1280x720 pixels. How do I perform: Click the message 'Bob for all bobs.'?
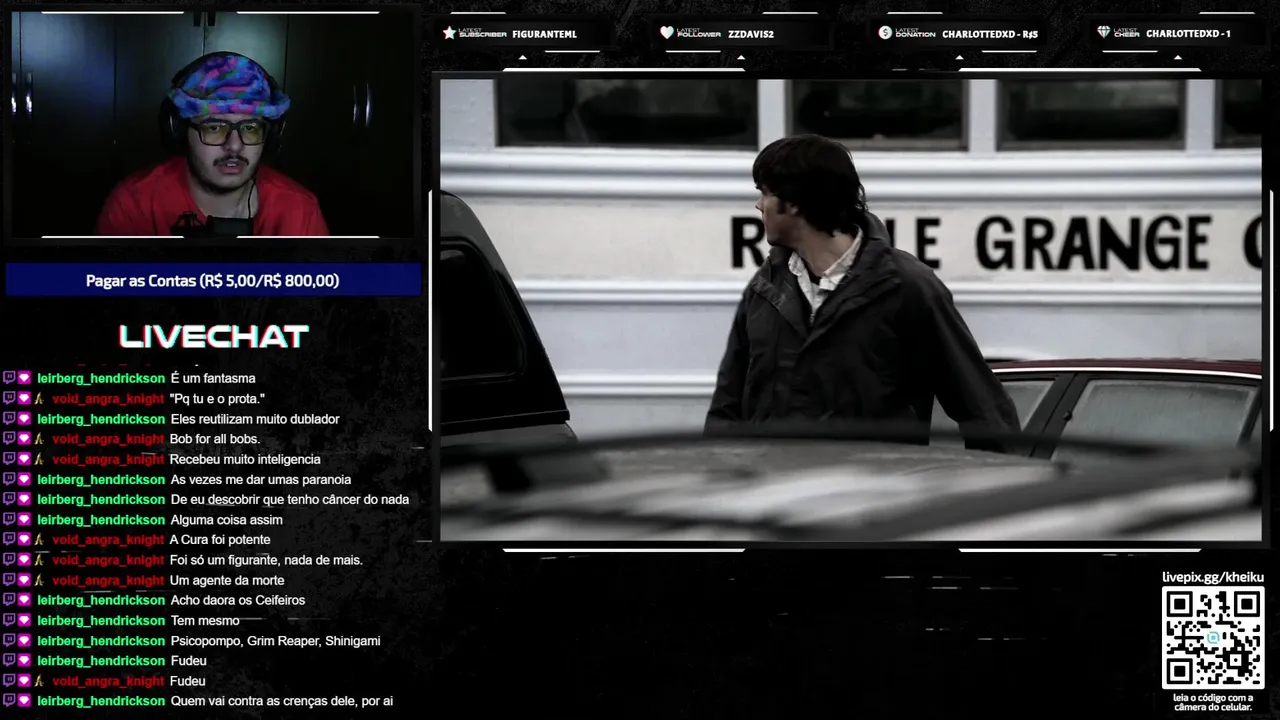215,439
